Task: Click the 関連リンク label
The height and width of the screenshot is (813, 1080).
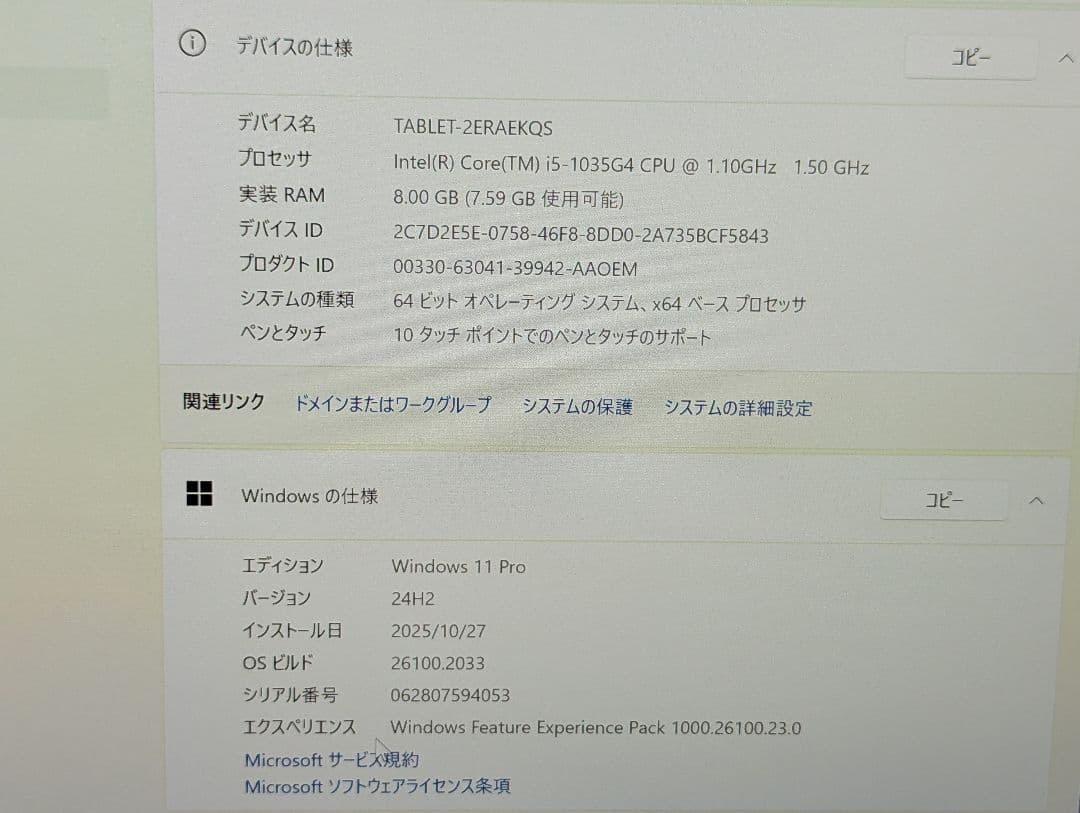Action: click(x=224, y=402)
